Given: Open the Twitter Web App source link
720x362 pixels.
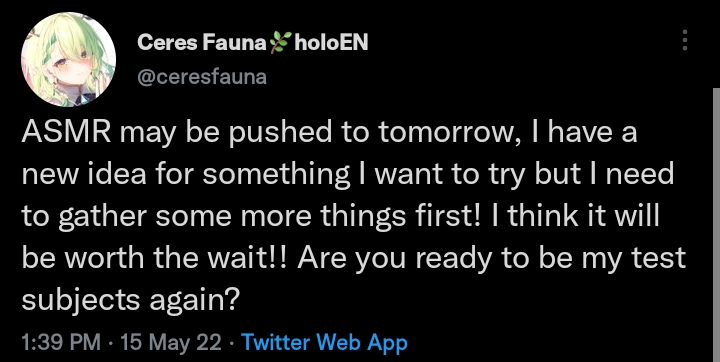Looking at the screenshot, I should coord(324,342).
